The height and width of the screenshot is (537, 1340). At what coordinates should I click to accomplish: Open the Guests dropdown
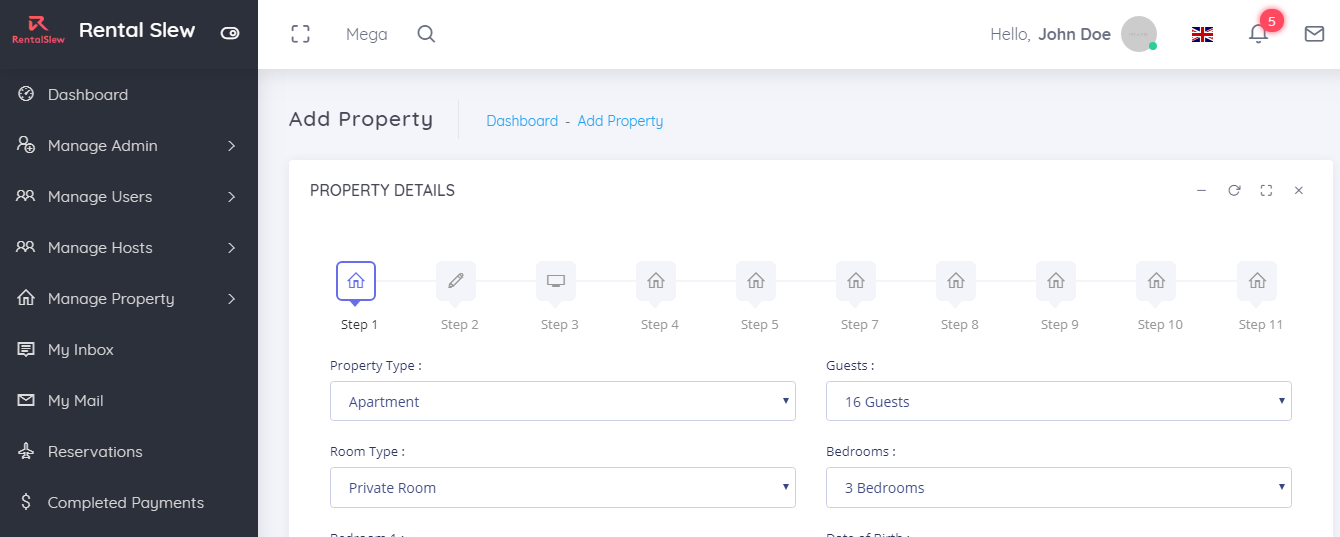(x=1058, y=401)
